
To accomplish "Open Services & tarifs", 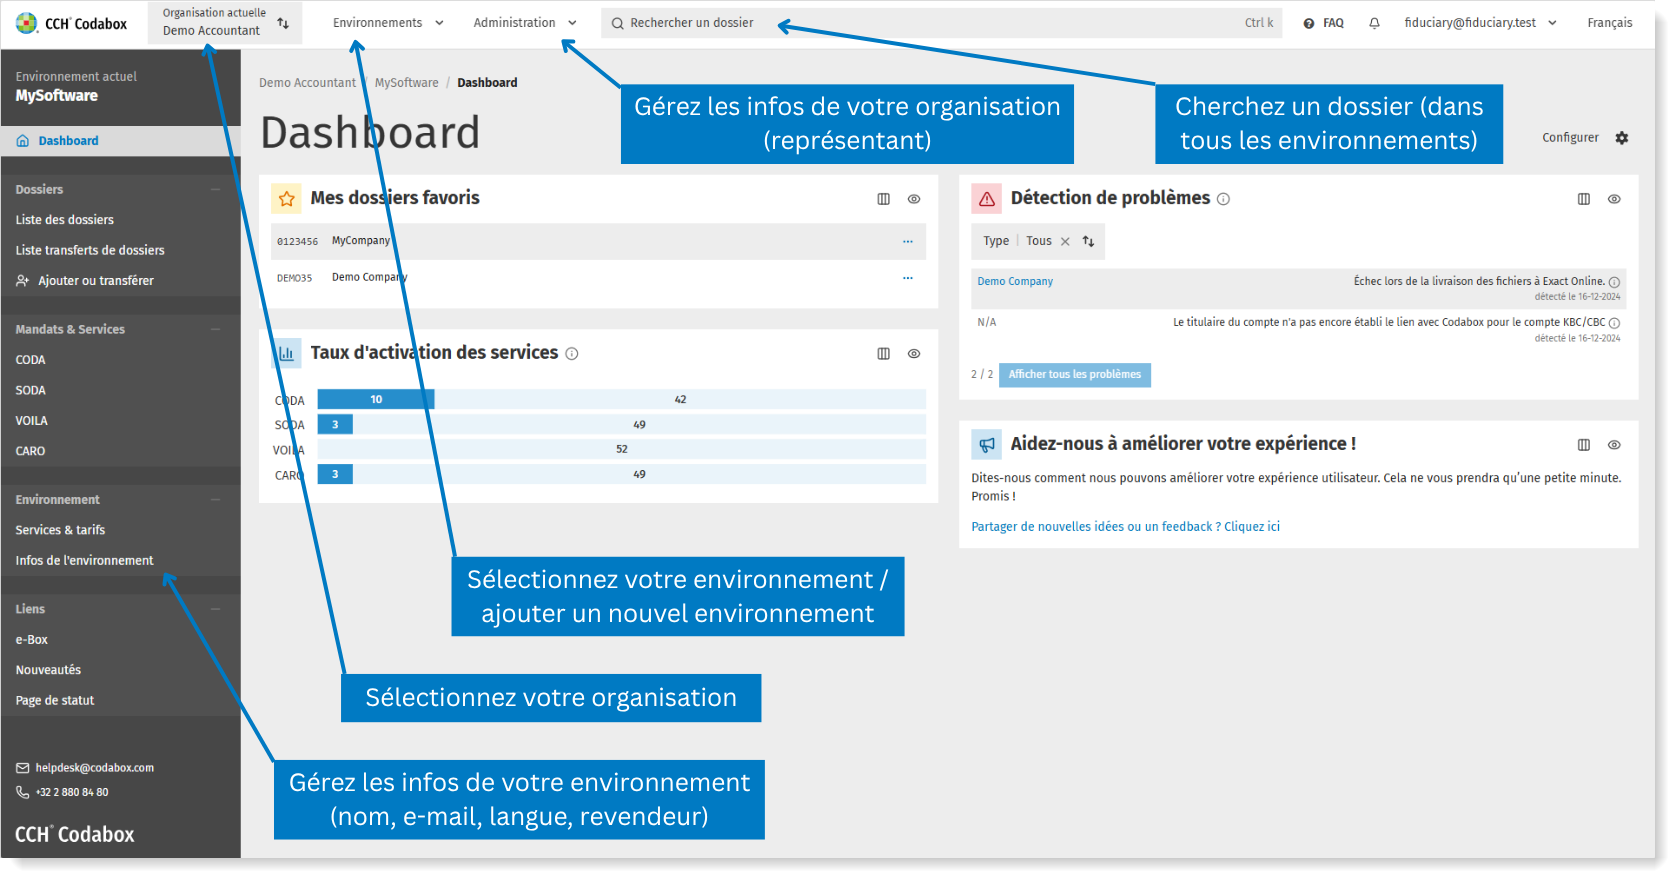I will [x=60, y=530].
